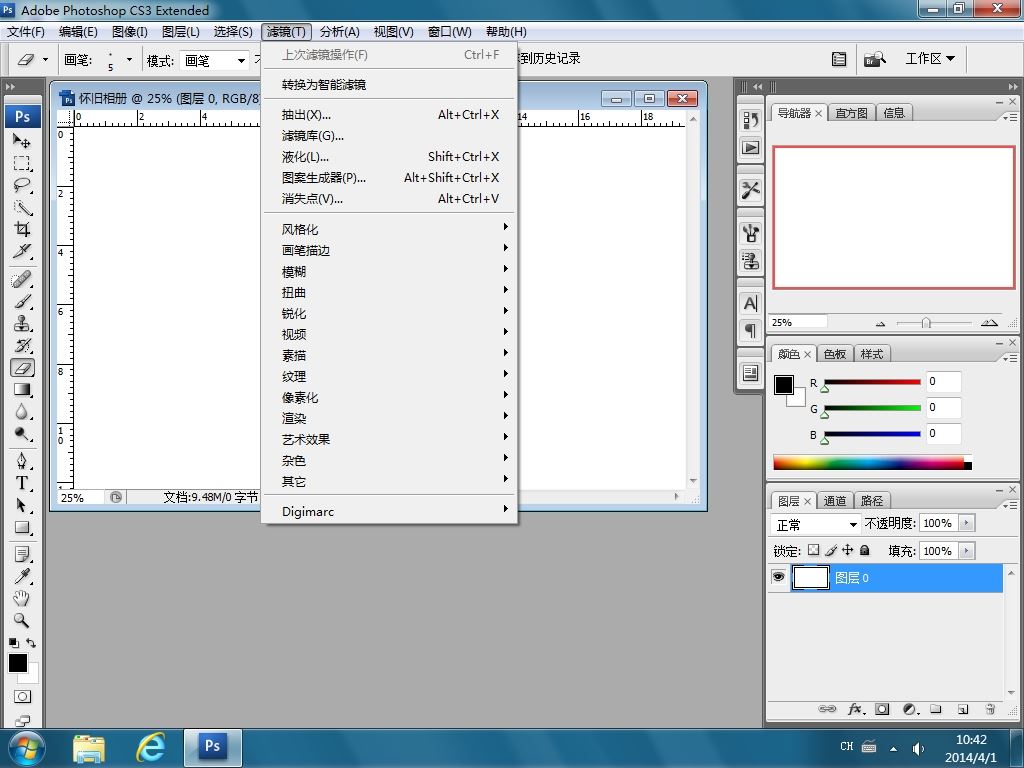This screenshot has width=1024, height=768.
Task: Open the Bridge browser icon
Action: [875, 59]
